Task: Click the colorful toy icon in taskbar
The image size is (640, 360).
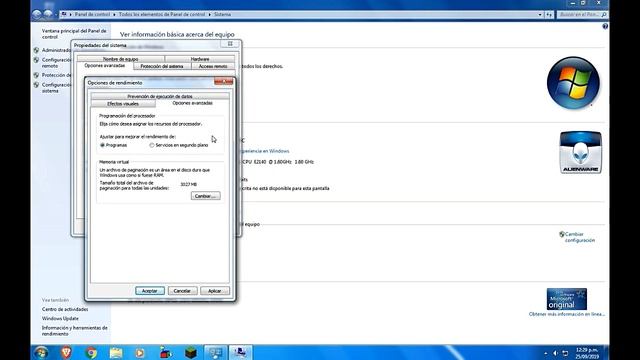Action: [165, 352]
